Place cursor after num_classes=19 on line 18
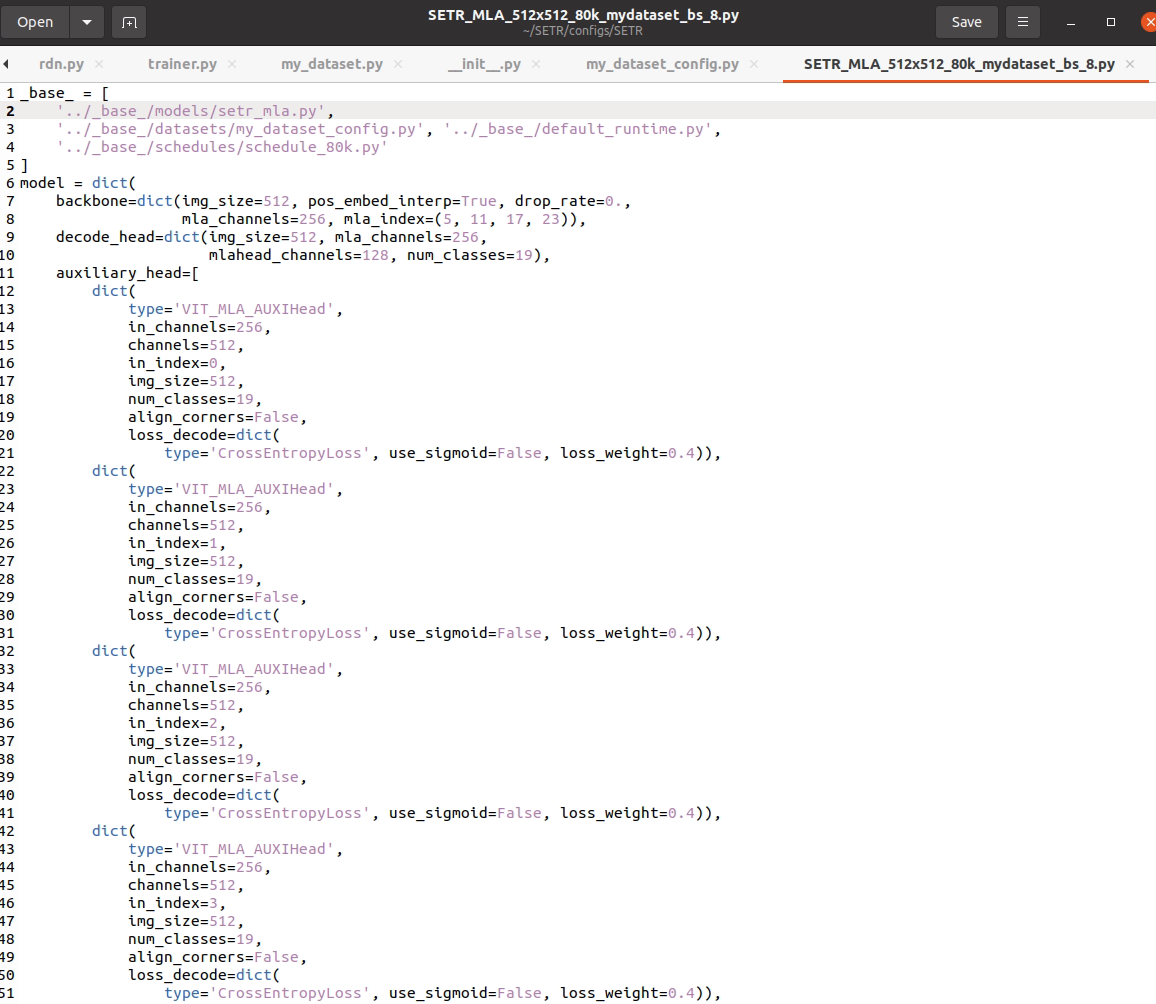 click(x=253, y=399)
